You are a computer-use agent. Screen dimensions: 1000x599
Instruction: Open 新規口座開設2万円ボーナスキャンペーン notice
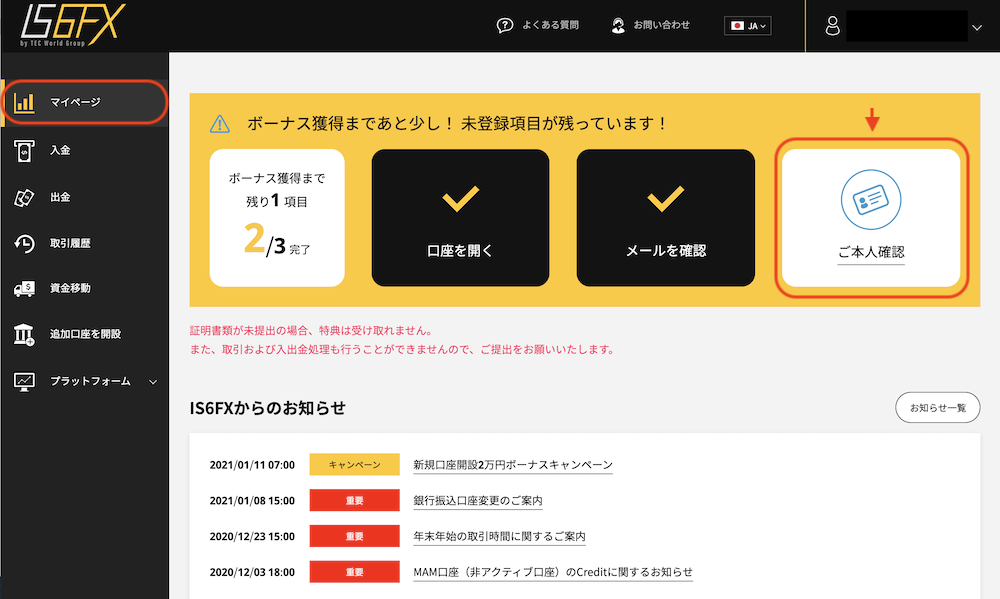point(513,465)
